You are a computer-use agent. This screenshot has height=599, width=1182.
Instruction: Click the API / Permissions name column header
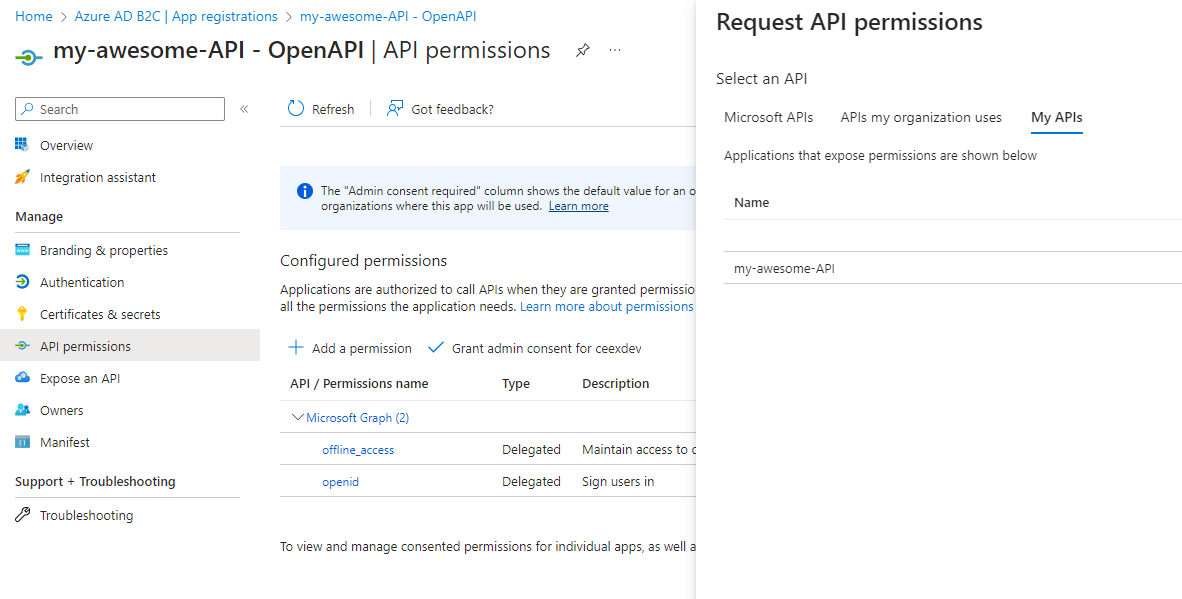(360, 384)
